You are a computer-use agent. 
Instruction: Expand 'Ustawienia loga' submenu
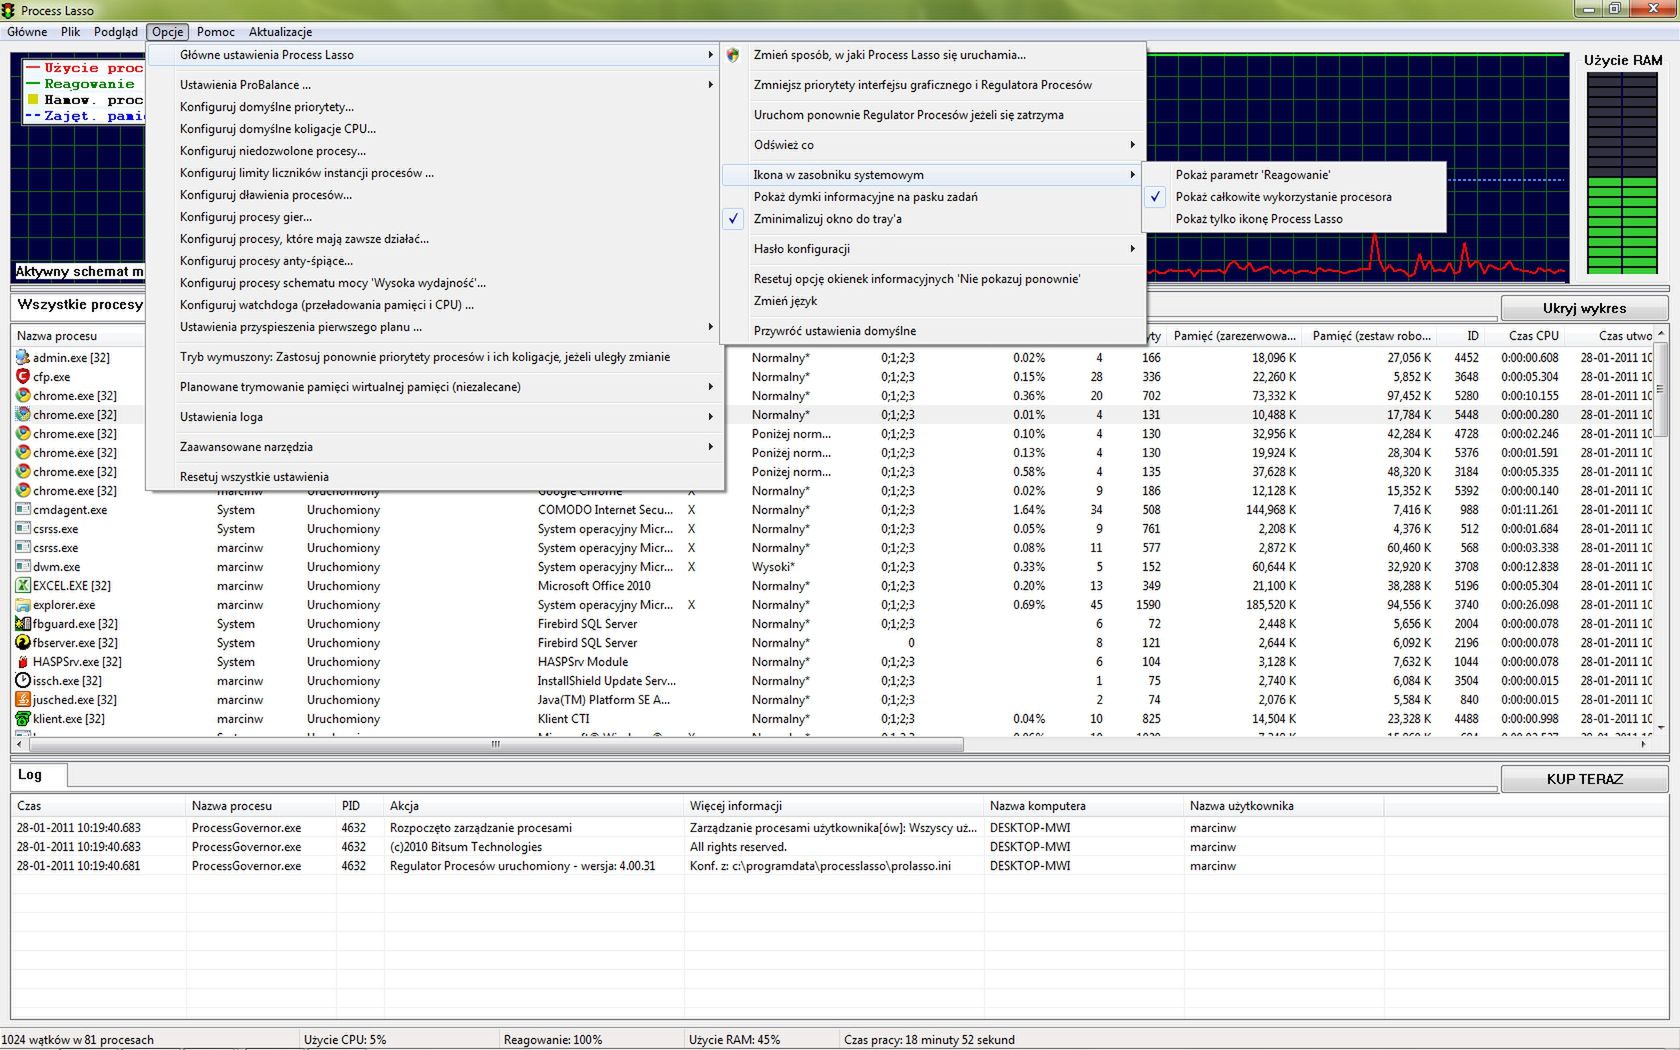pos(435,417)
